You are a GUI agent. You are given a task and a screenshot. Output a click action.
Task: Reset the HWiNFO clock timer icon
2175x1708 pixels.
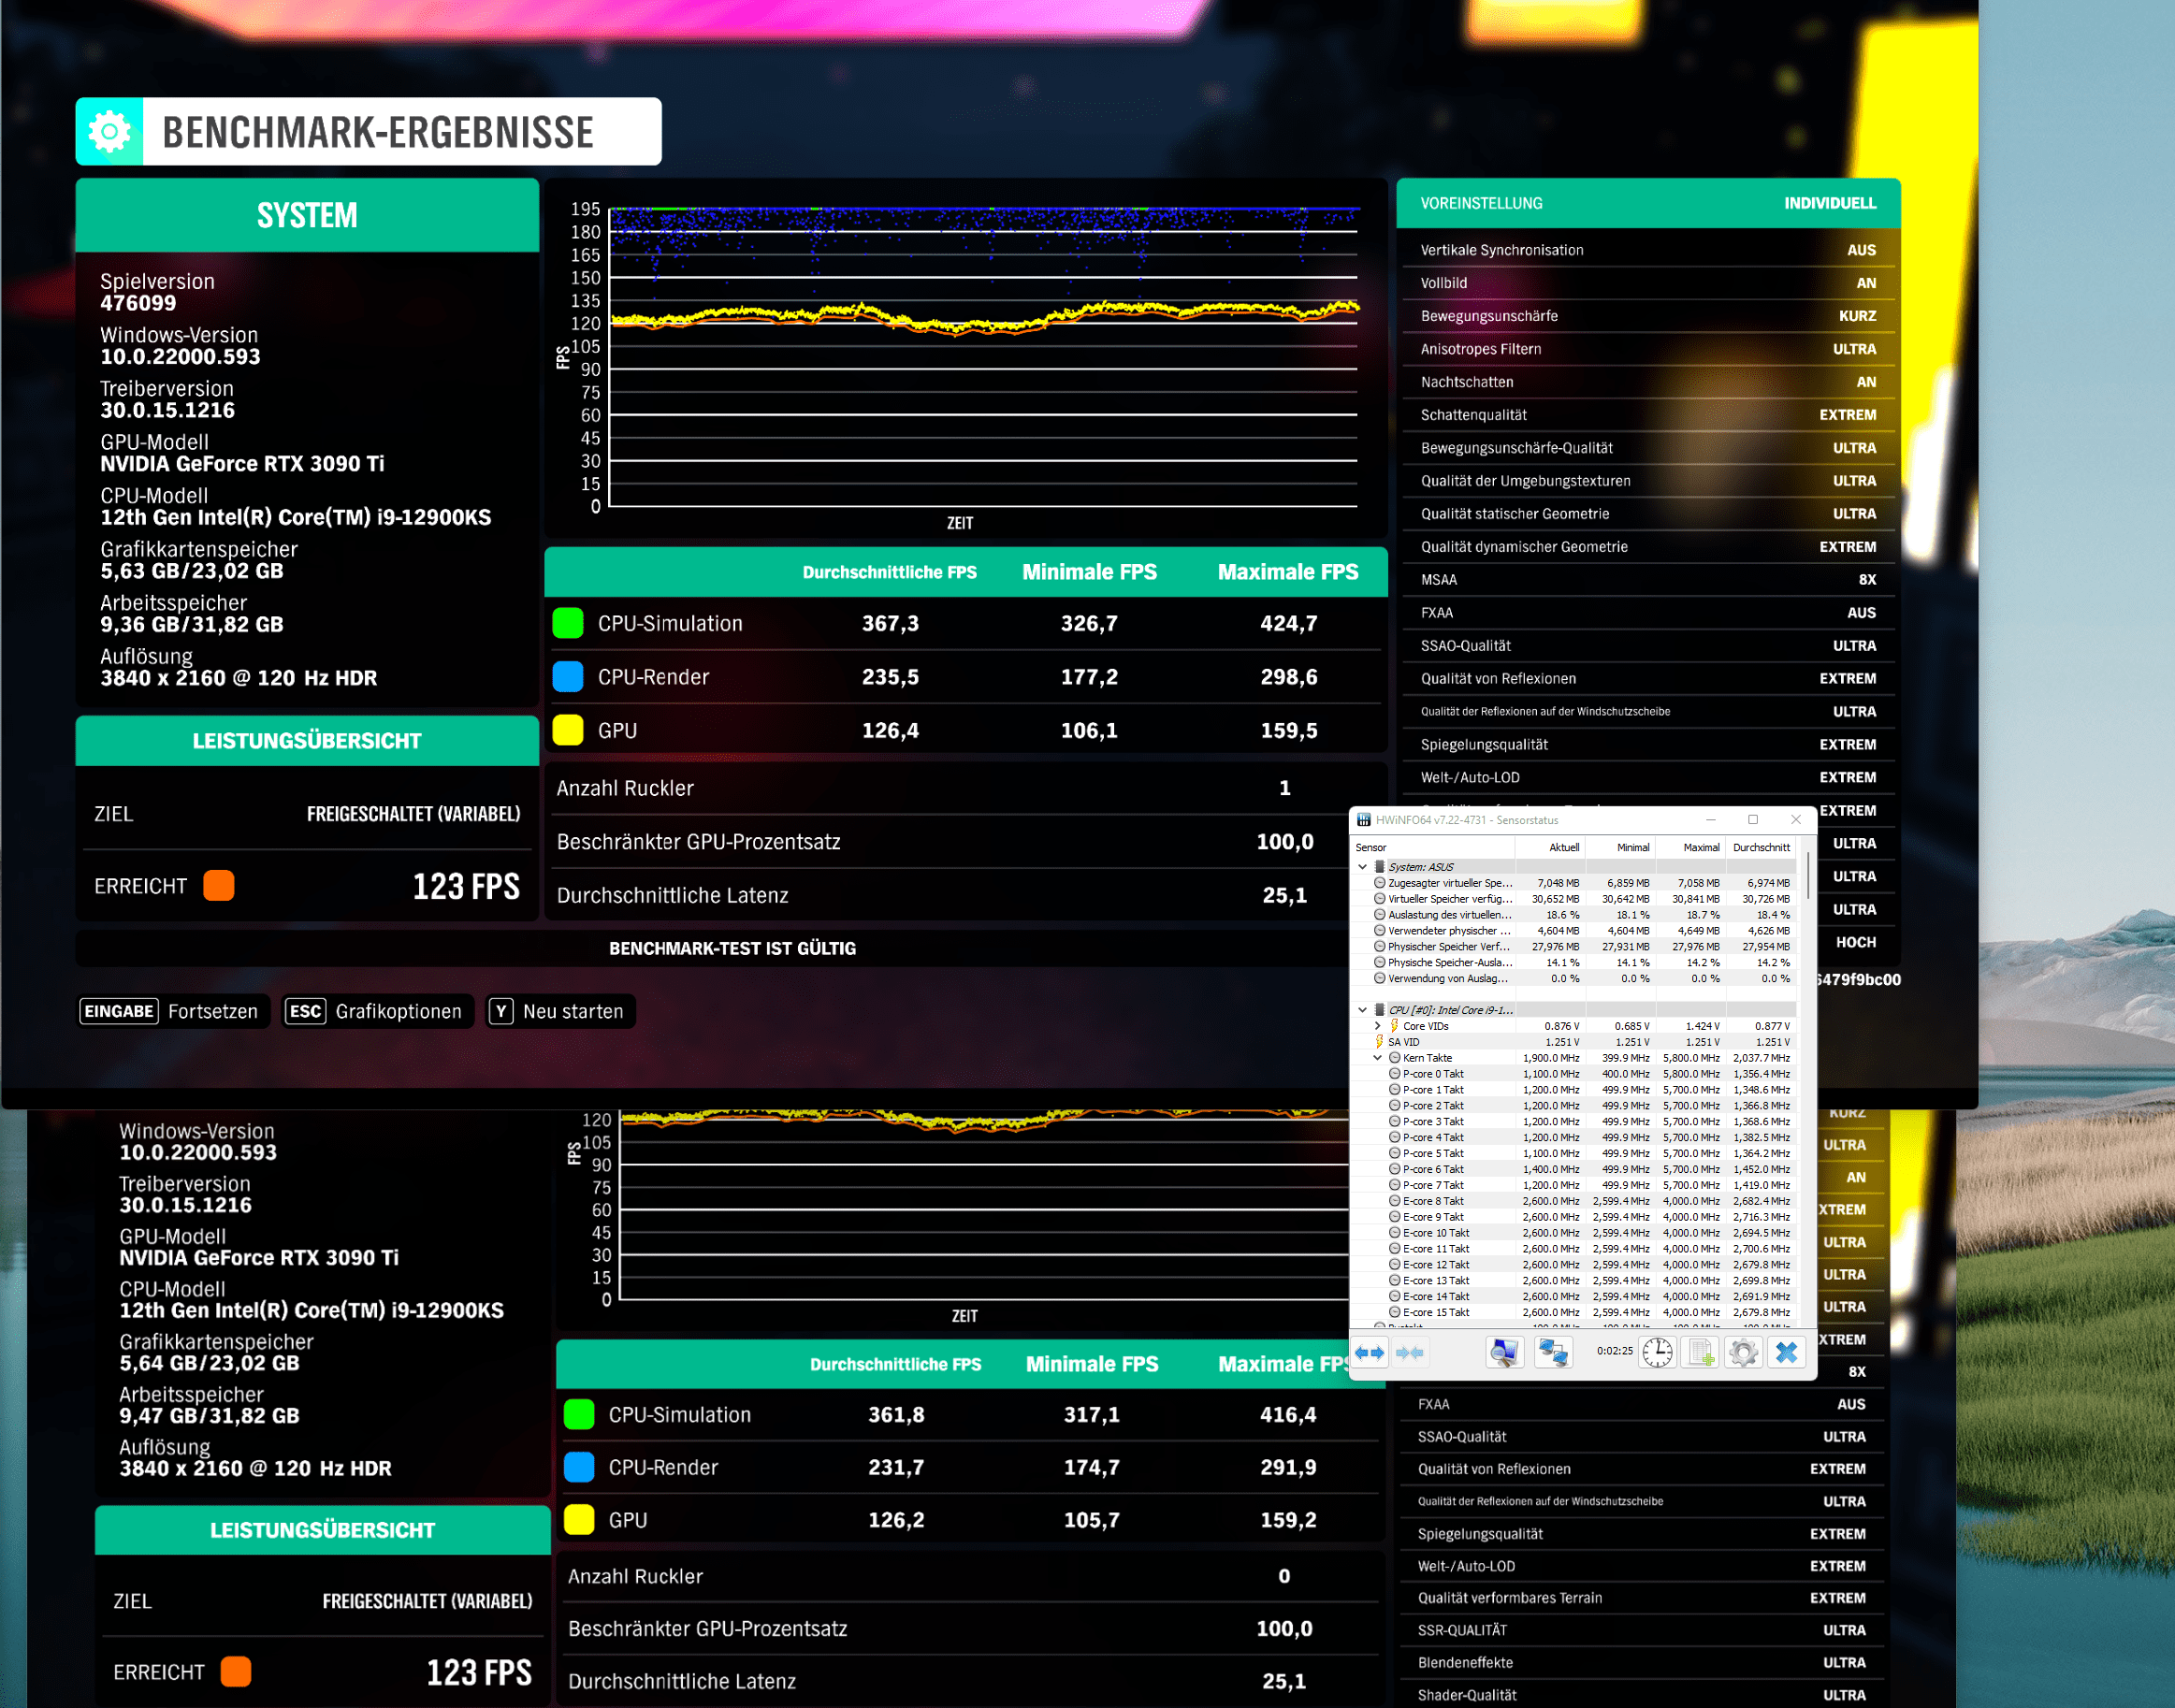coord(1657,1353)
